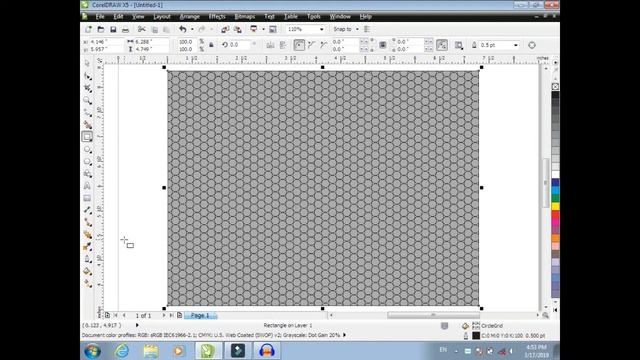Open the outline width 0.5 pt dropdown
Image resolution: width=640 pixels, height=360 pixels.
pyautogui.click(x=516, y=45)
